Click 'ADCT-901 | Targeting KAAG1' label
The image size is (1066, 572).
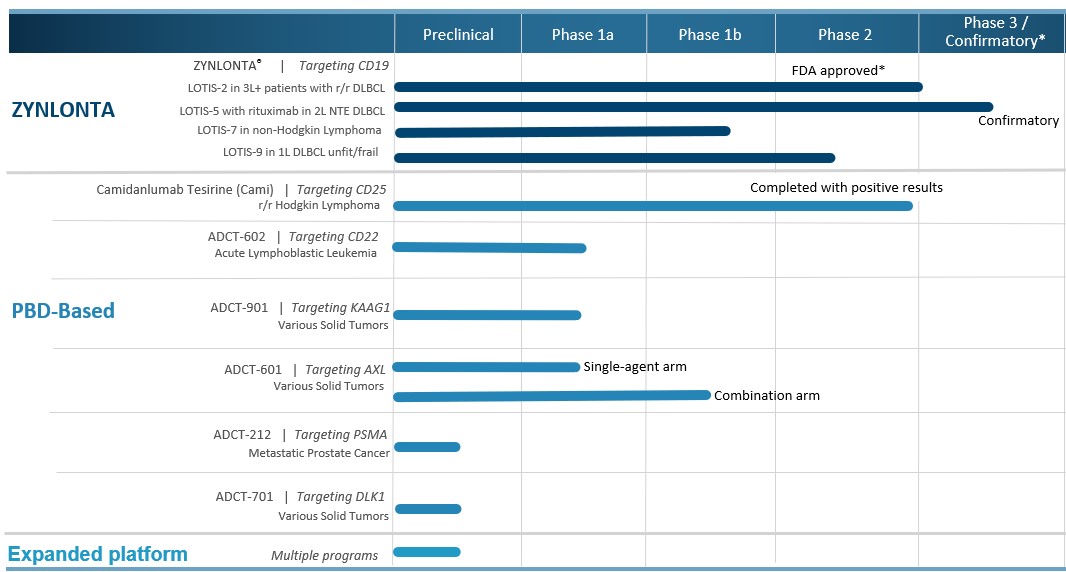click(x=300, y=307)
